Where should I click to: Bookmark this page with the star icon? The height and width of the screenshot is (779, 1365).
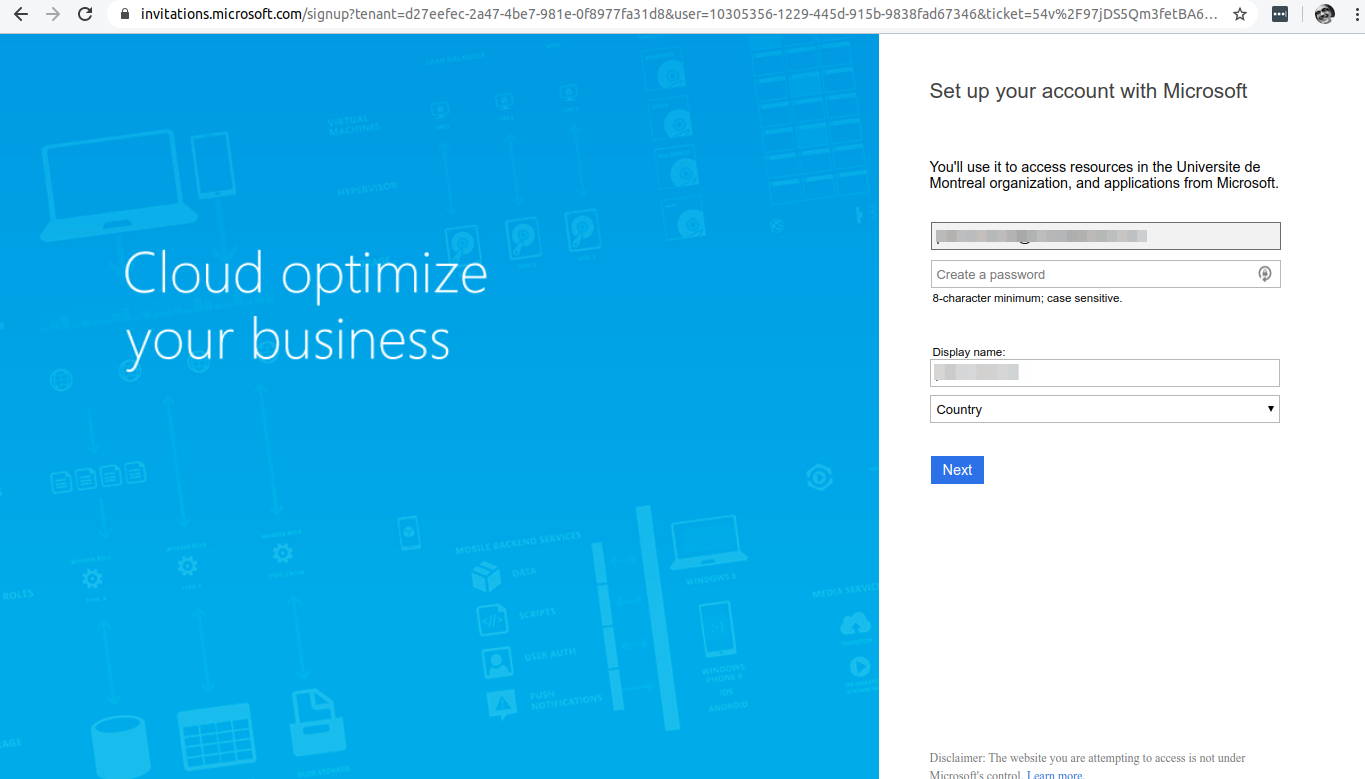click(1240, 15)
